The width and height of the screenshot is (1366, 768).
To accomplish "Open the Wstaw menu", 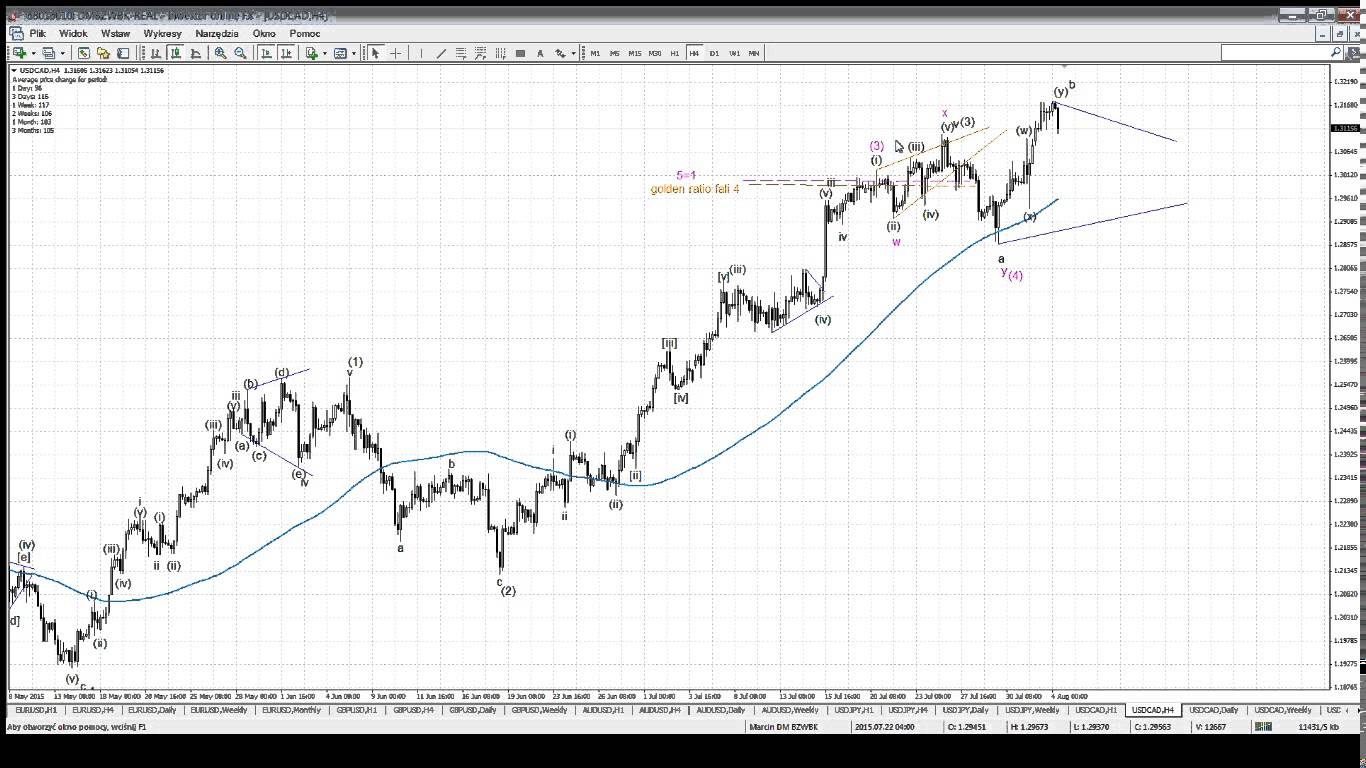I will (115, 33).
